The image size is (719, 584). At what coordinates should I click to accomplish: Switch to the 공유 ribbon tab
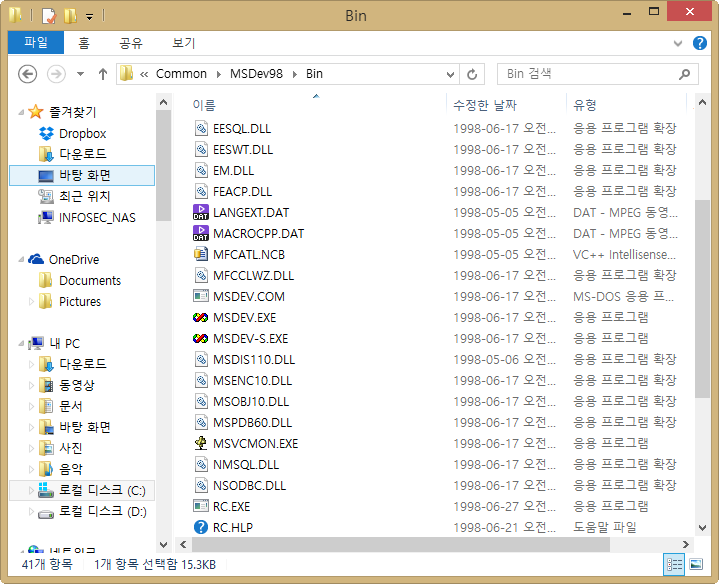pos(131,43)
